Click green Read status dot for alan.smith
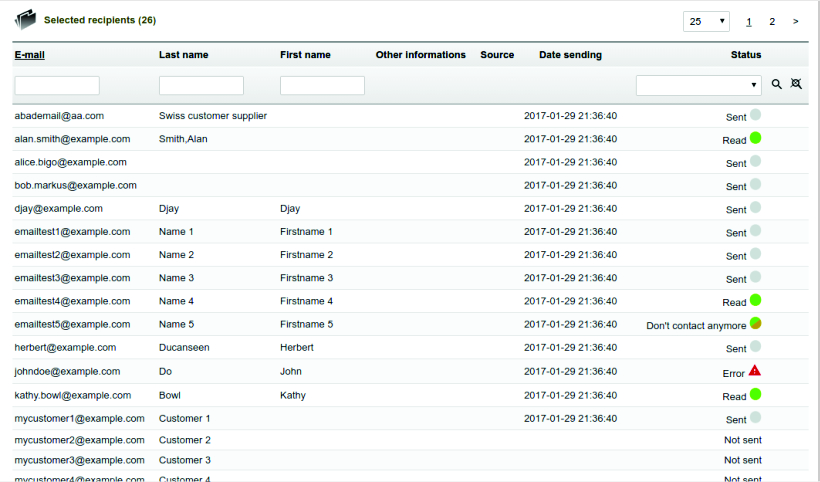Viewport: 820px width, 482px height. (756, 139)
